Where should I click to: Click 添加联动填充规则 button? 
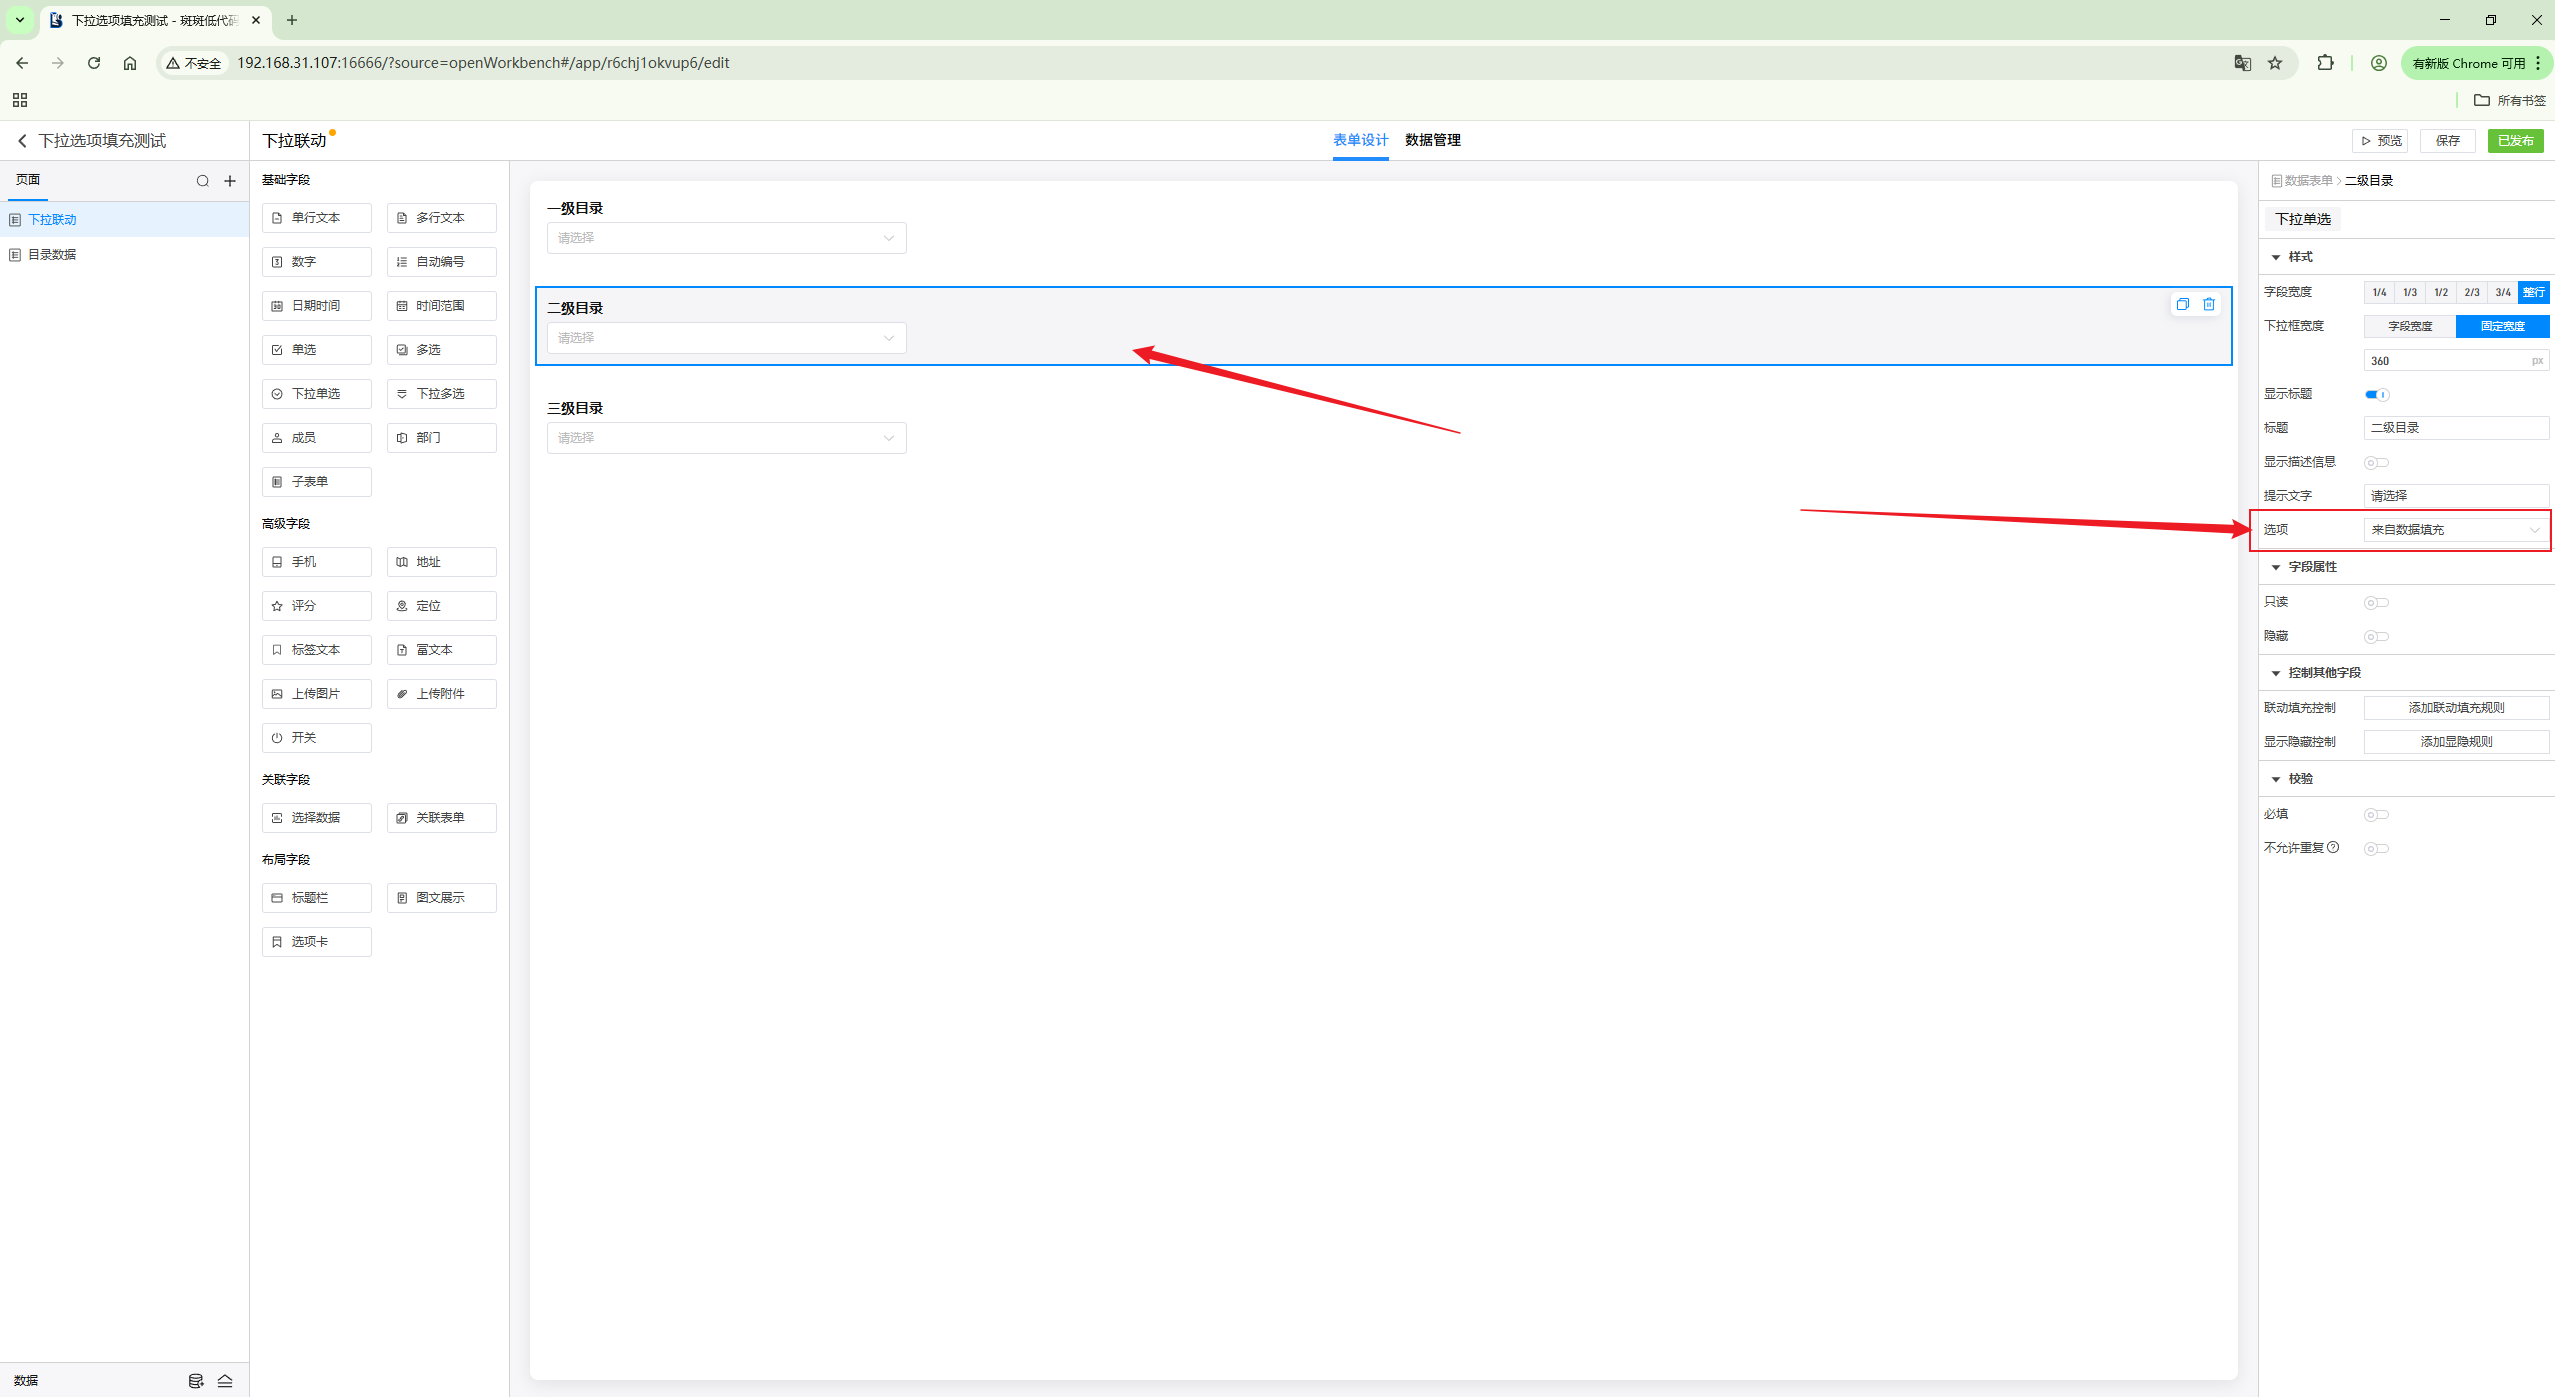[x=2455, y=708]
